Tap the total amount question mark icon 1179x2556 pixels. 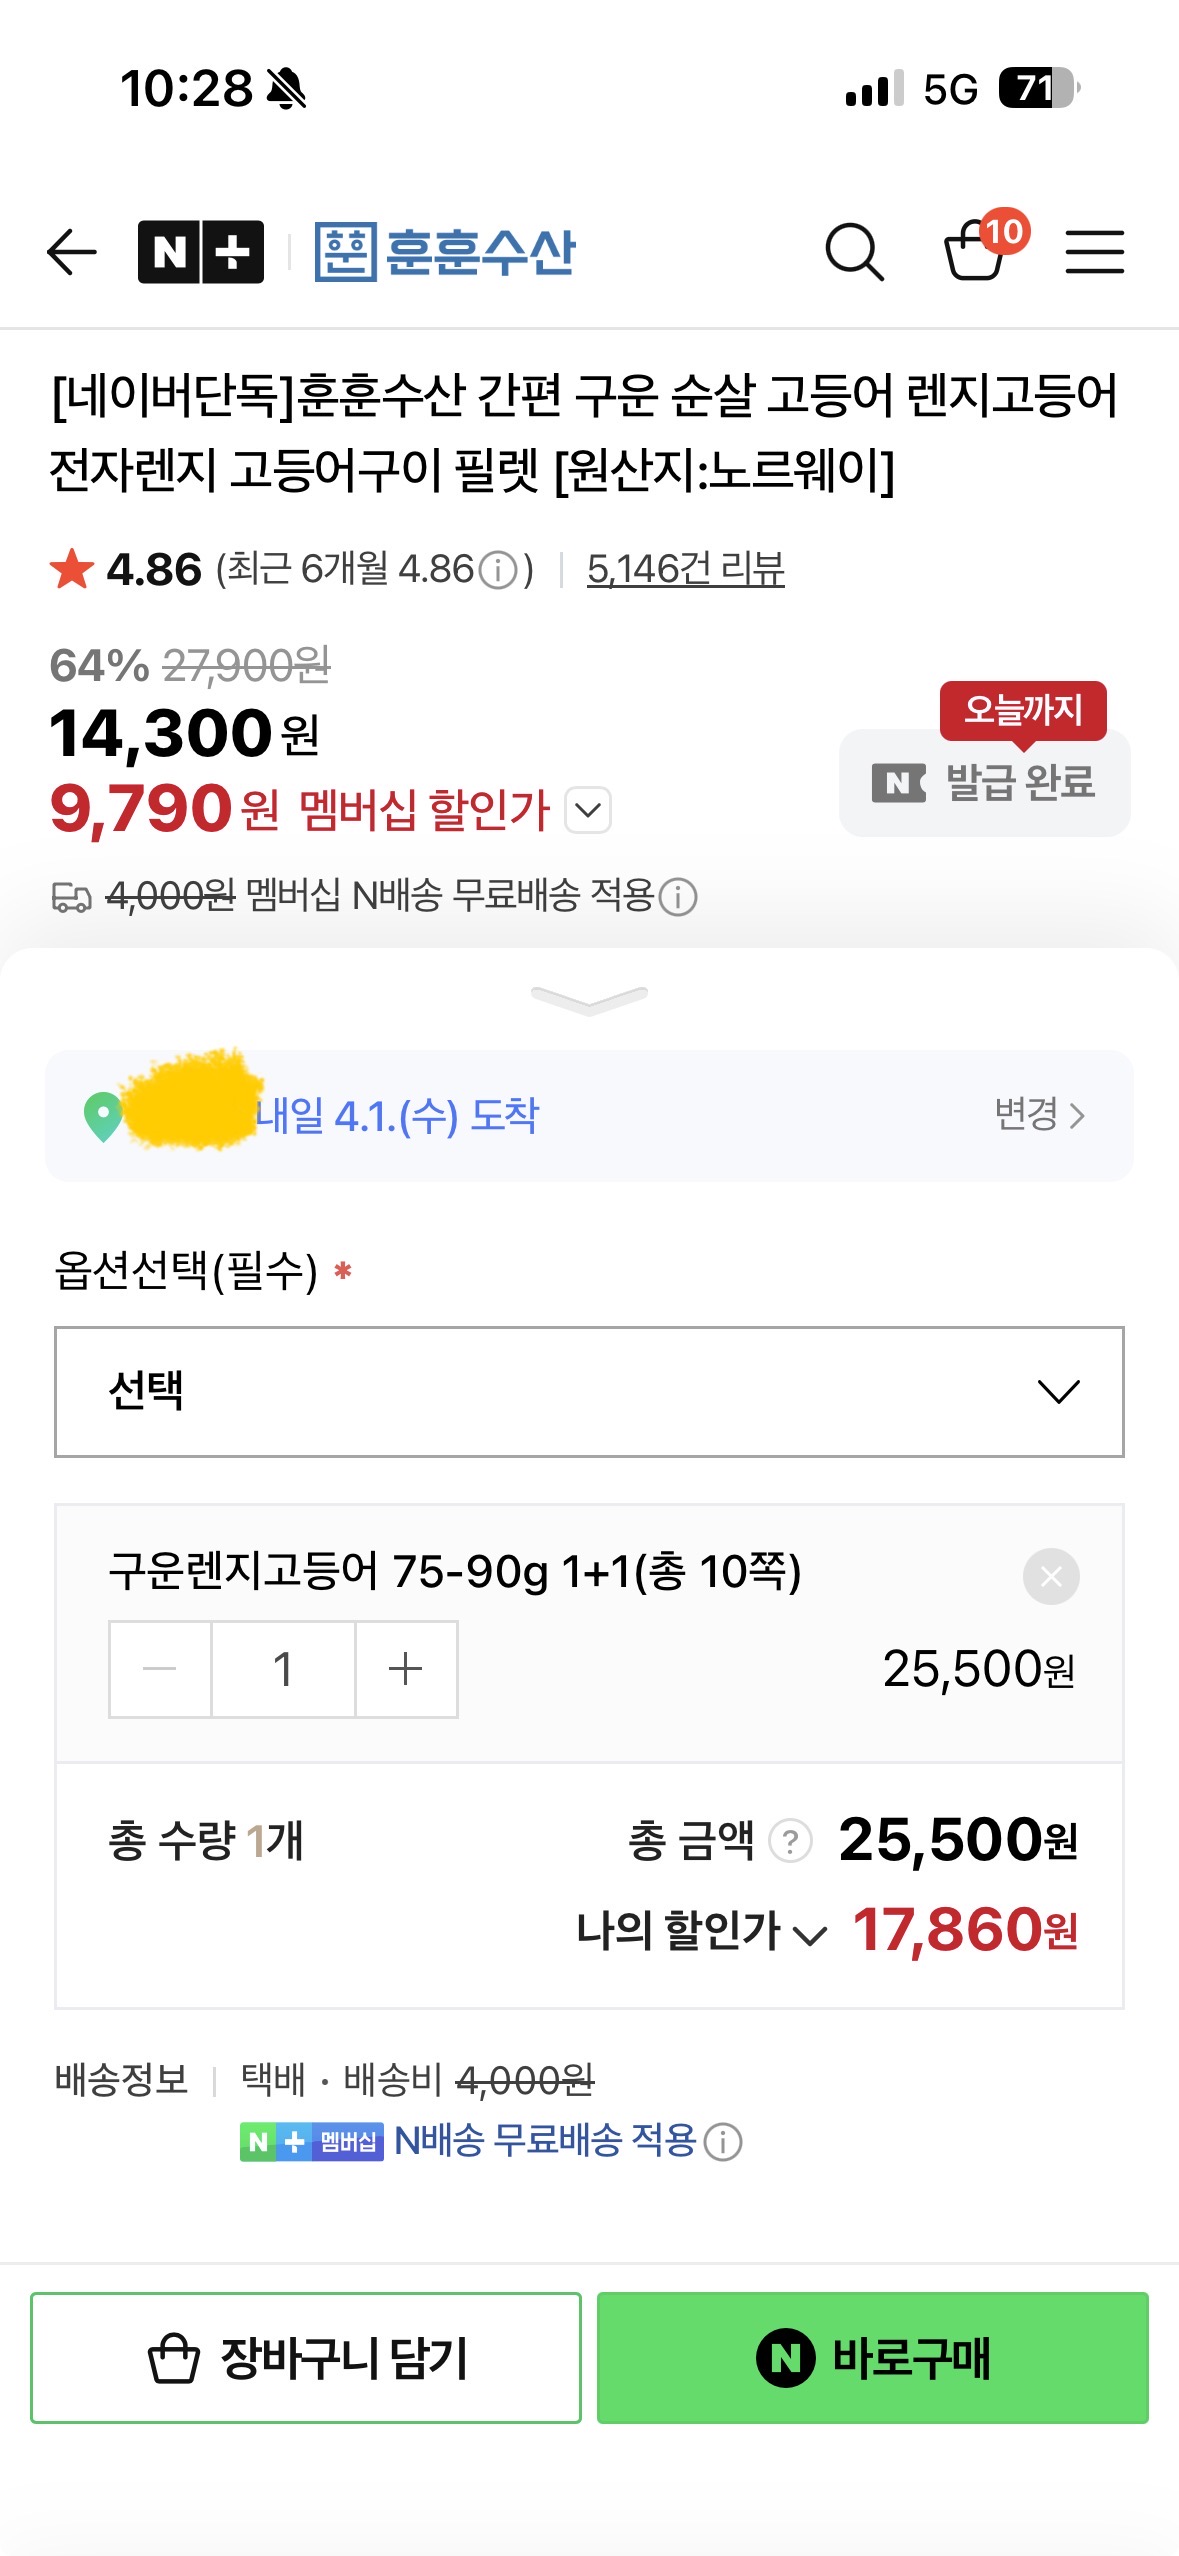point(790,1841)
